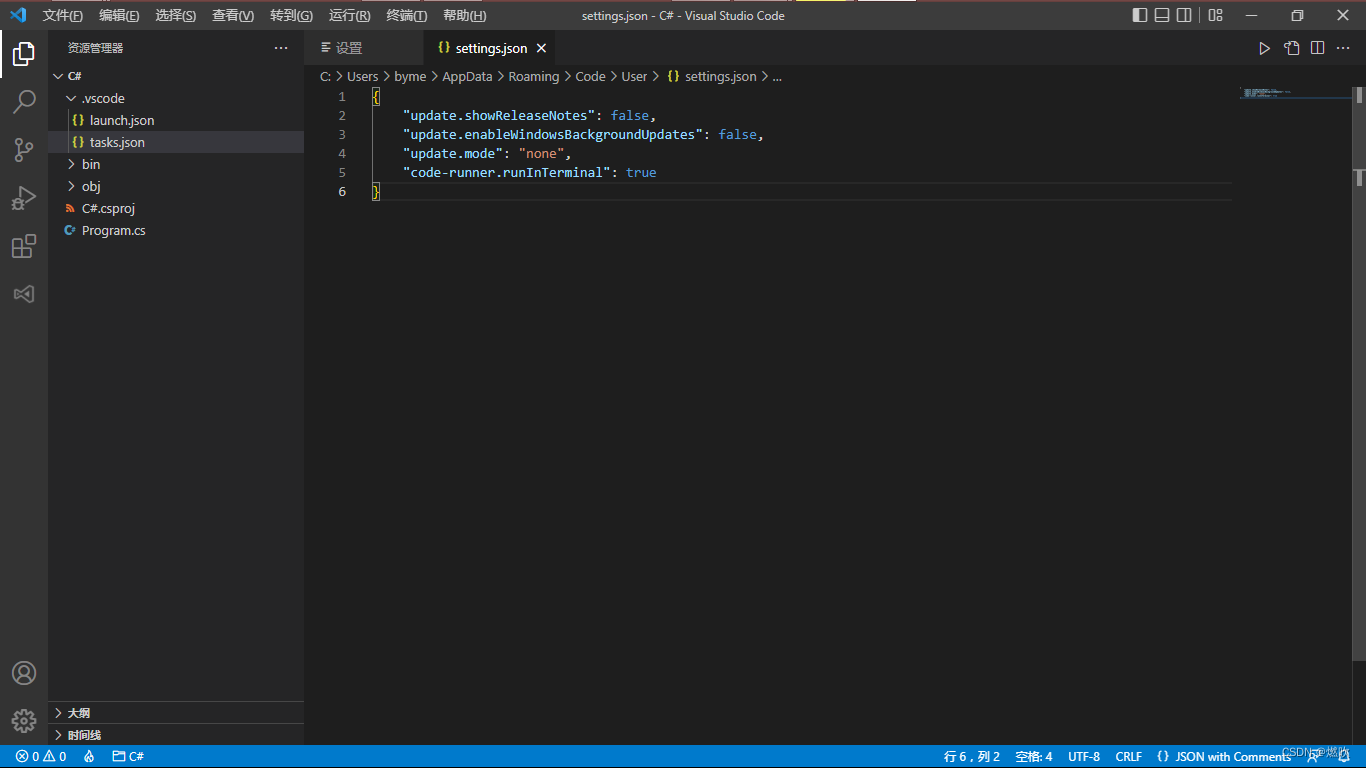
Task: Click the 空格: 4 indentation setting
Action: pyautogui.click(x=1034, y=757)
